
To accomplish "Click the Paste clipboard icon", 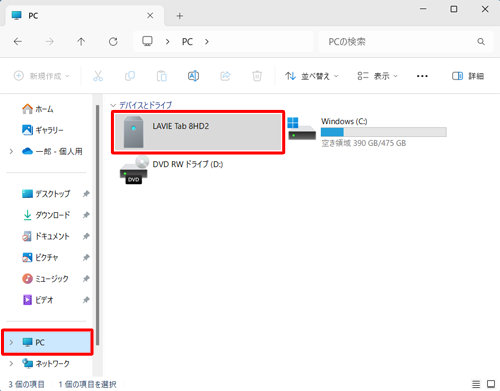I will tap(162, 76).
